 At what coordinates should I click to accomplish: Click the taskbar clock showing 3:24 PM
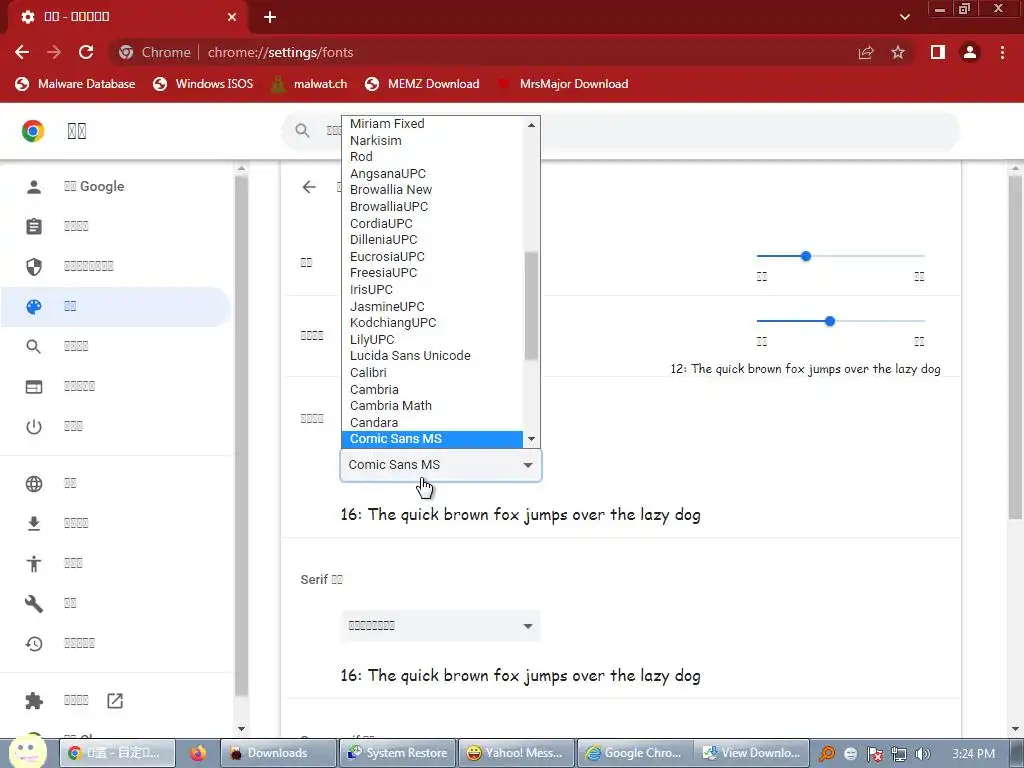click(x=973, y=754)
